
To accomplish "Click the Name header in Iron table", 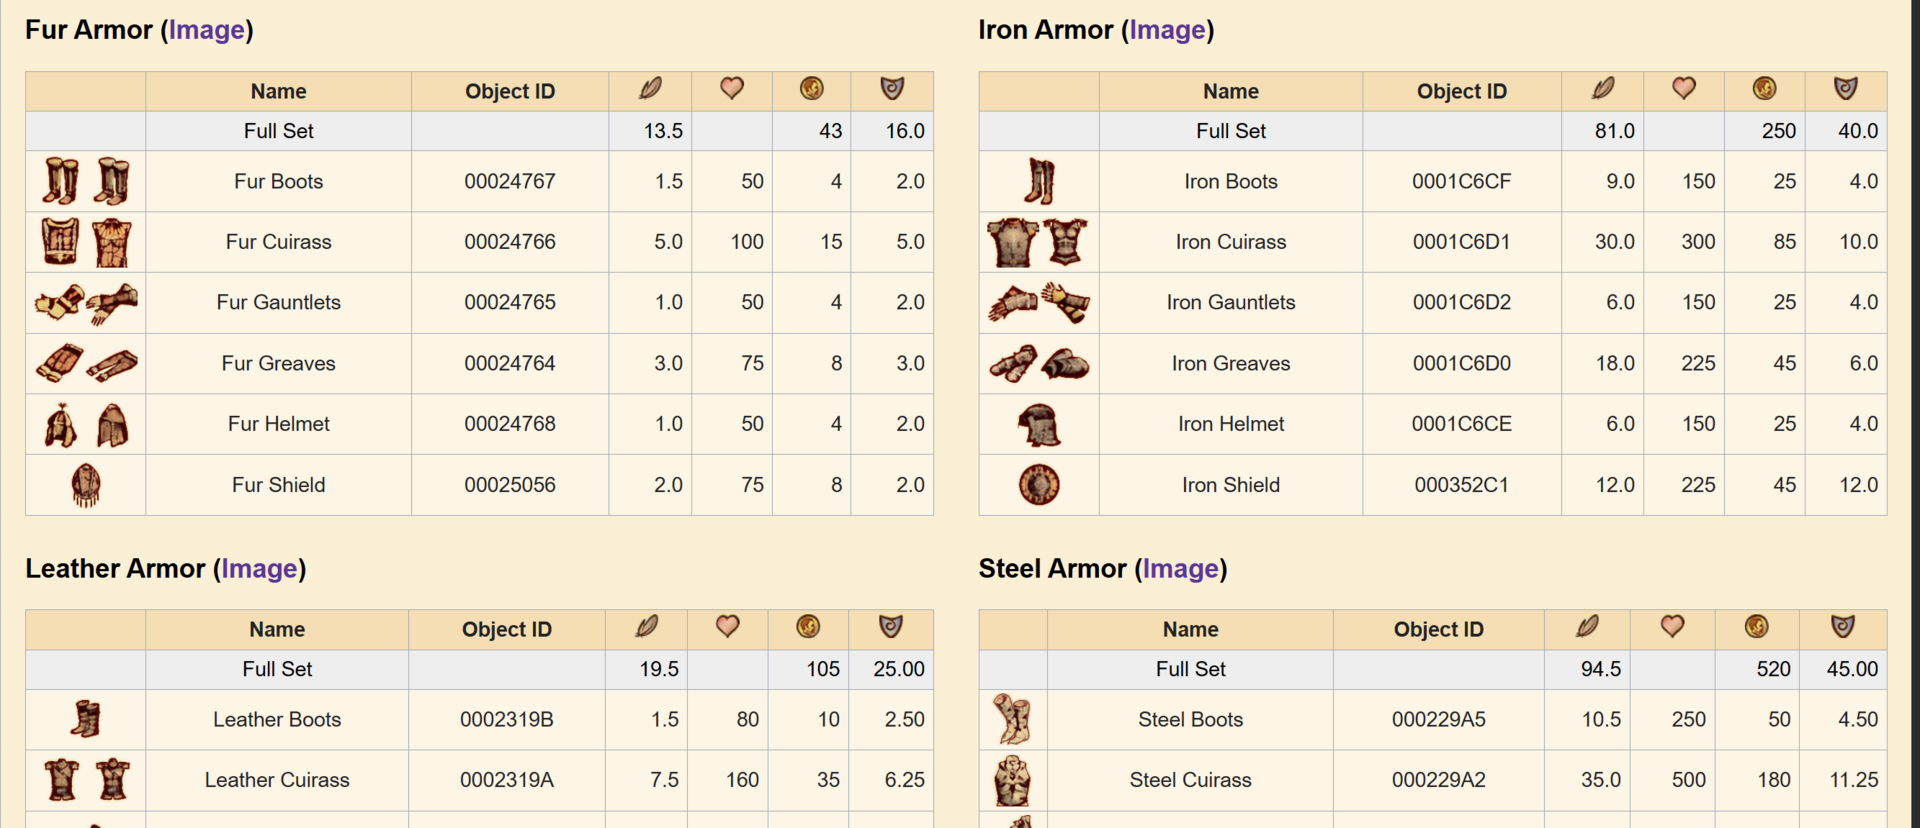I will [x=1231, y=91].
